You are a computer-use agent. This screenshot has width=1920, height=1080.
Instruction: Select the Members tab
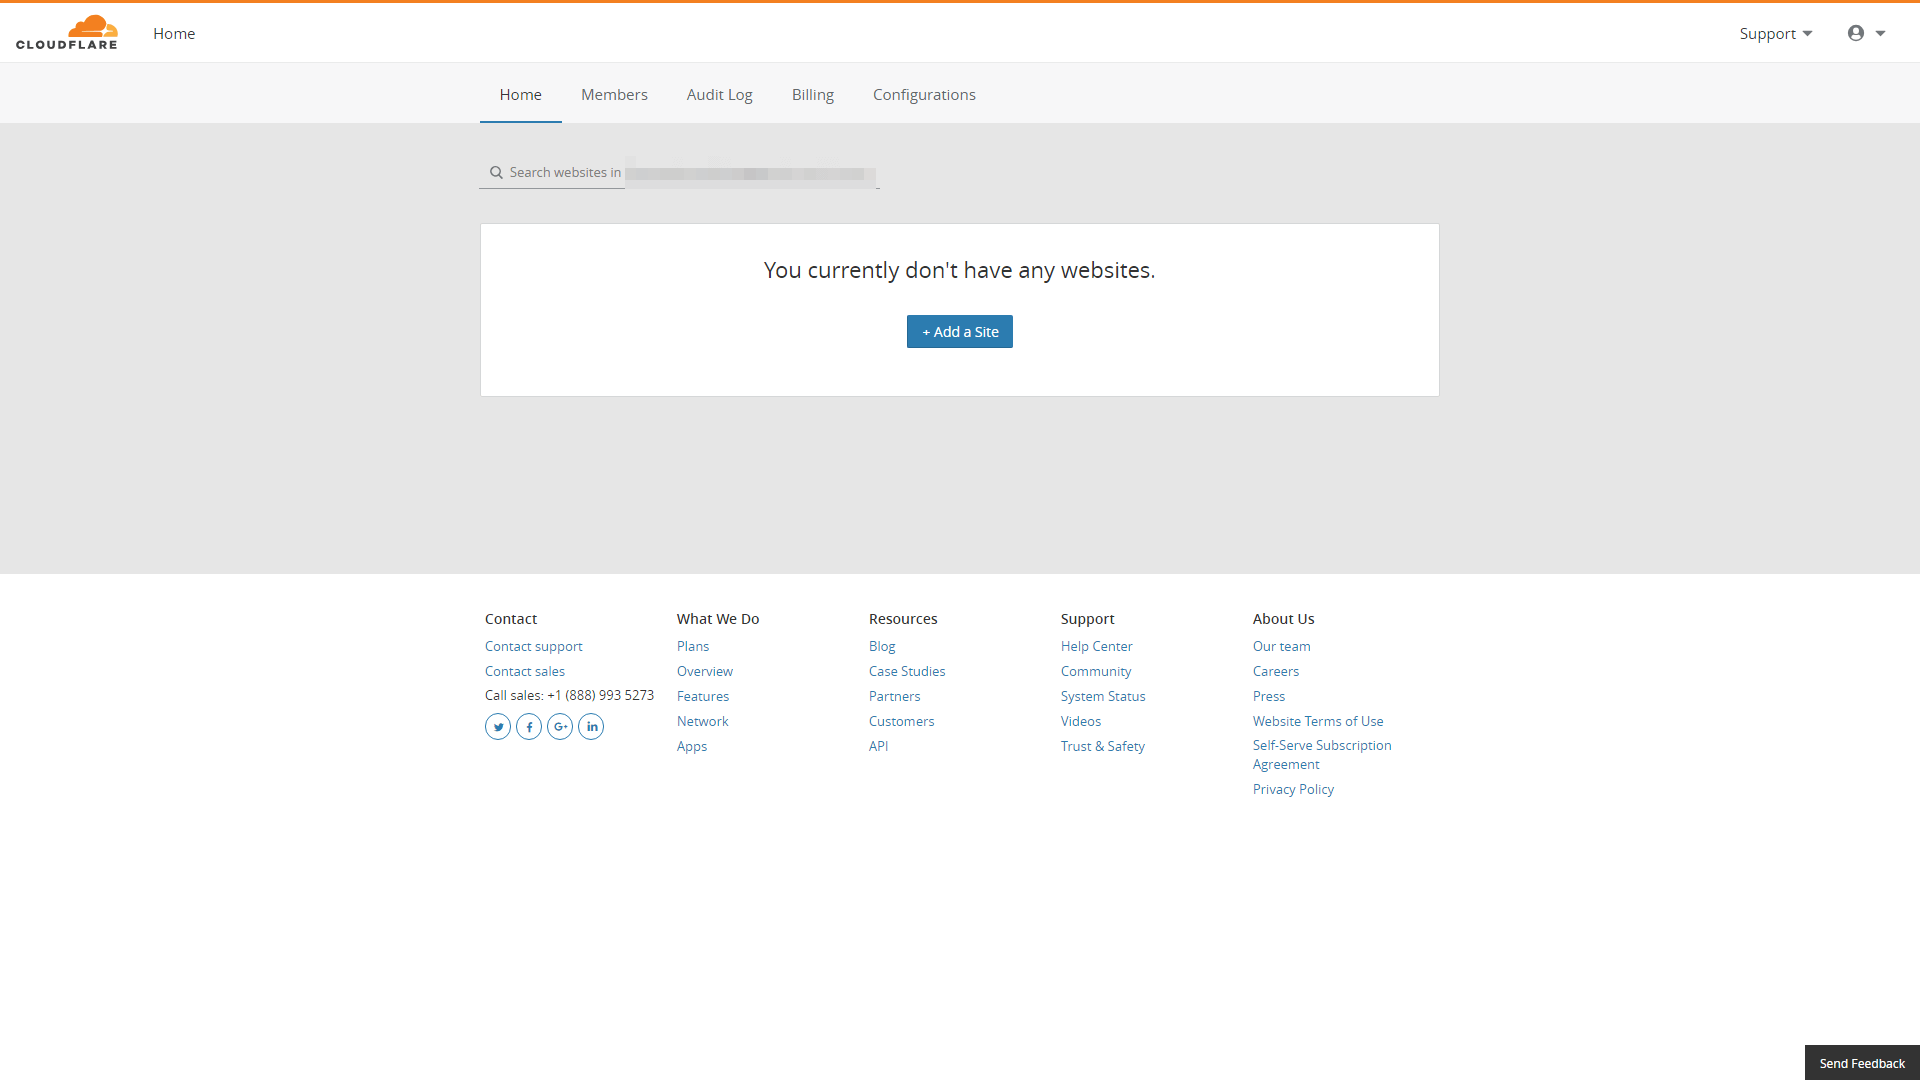point(615,94)
